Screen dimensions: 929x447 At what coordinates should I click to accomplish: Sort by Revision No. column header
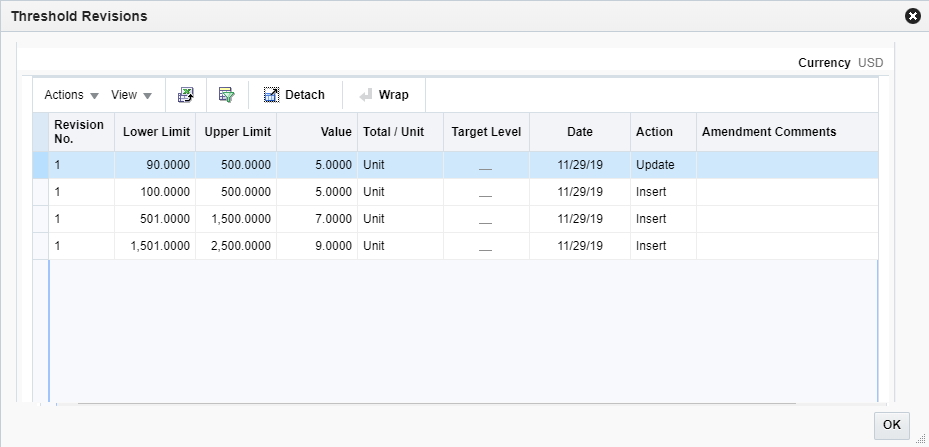pyautogui.click(x=81, y=132)
